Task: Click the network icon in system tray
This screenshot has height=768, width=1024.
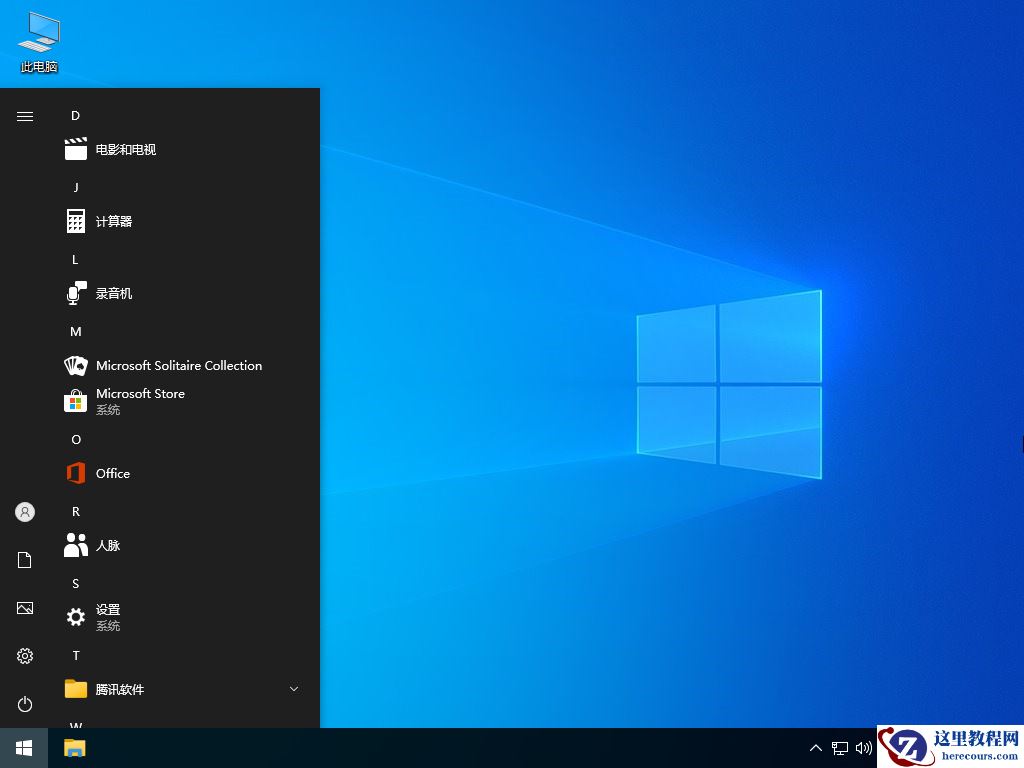Action: coord(839,747)
